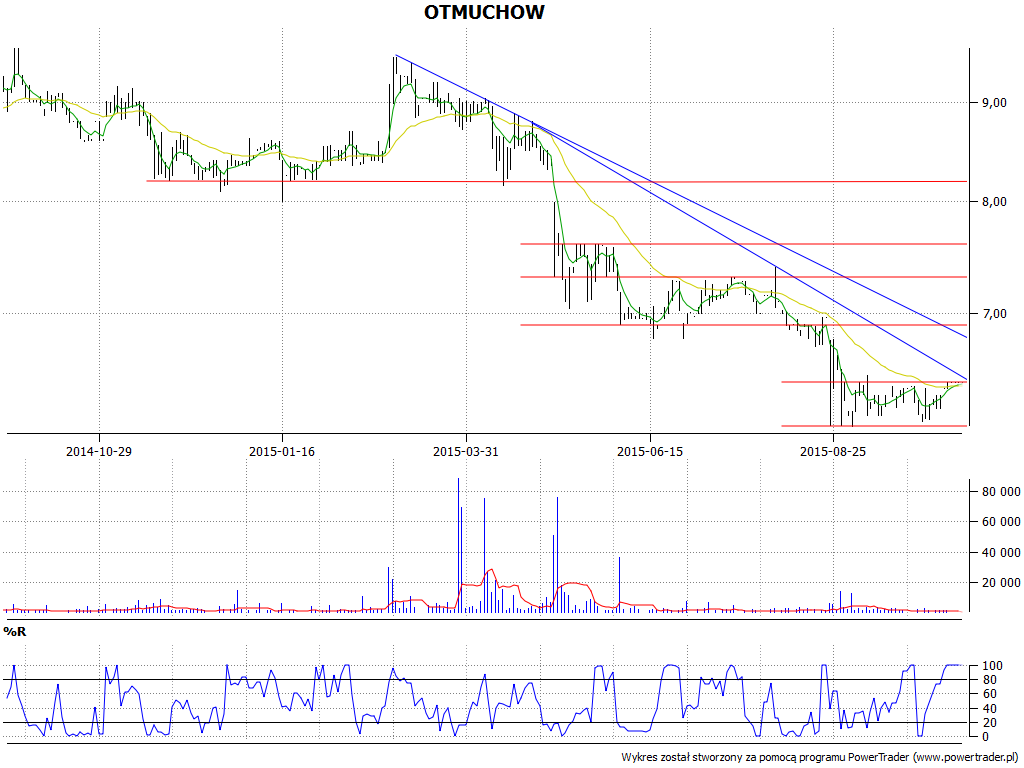Click the 60 000 volume axis label
Screen dimensions: 1024x768
pyautogui.click(x=999, y=522)
